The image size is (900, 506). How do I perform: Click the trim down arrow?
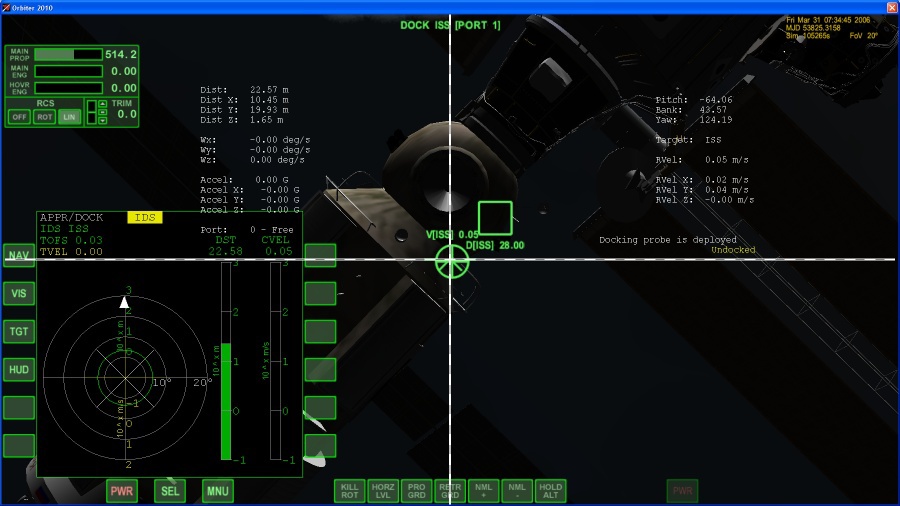[x=102, y=120]
